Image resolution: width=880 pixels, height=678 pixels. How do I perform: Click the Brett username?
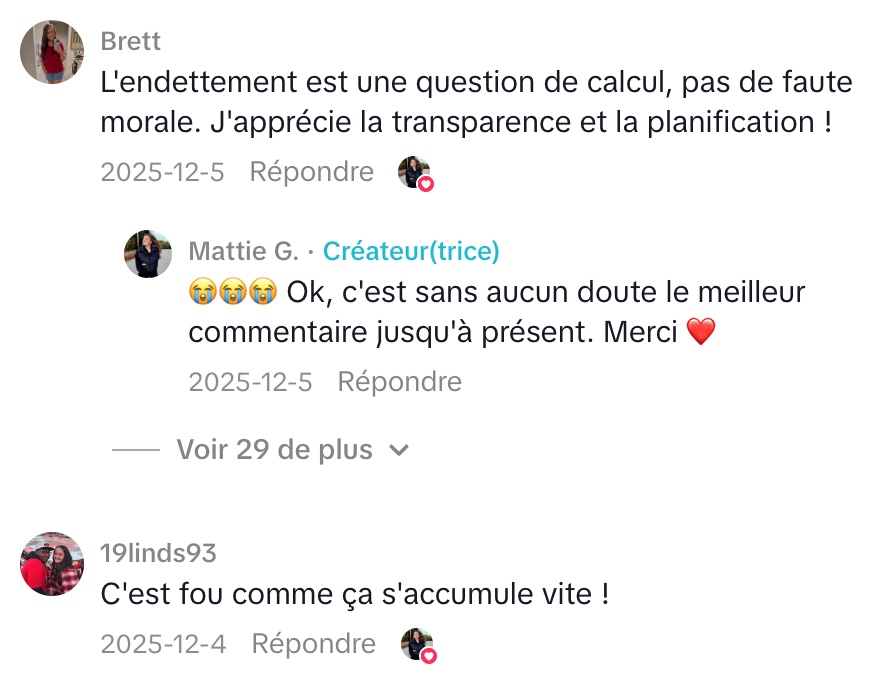130,42
